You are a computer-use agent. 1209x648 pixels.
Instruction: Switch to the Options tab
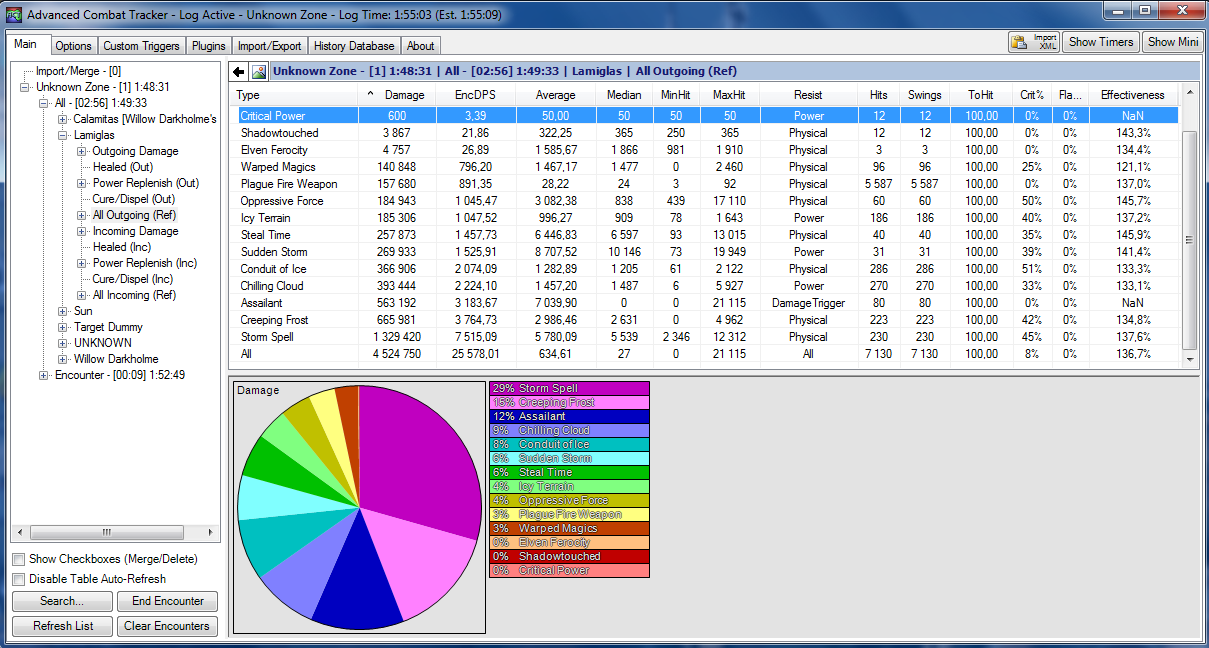(74, 46)
